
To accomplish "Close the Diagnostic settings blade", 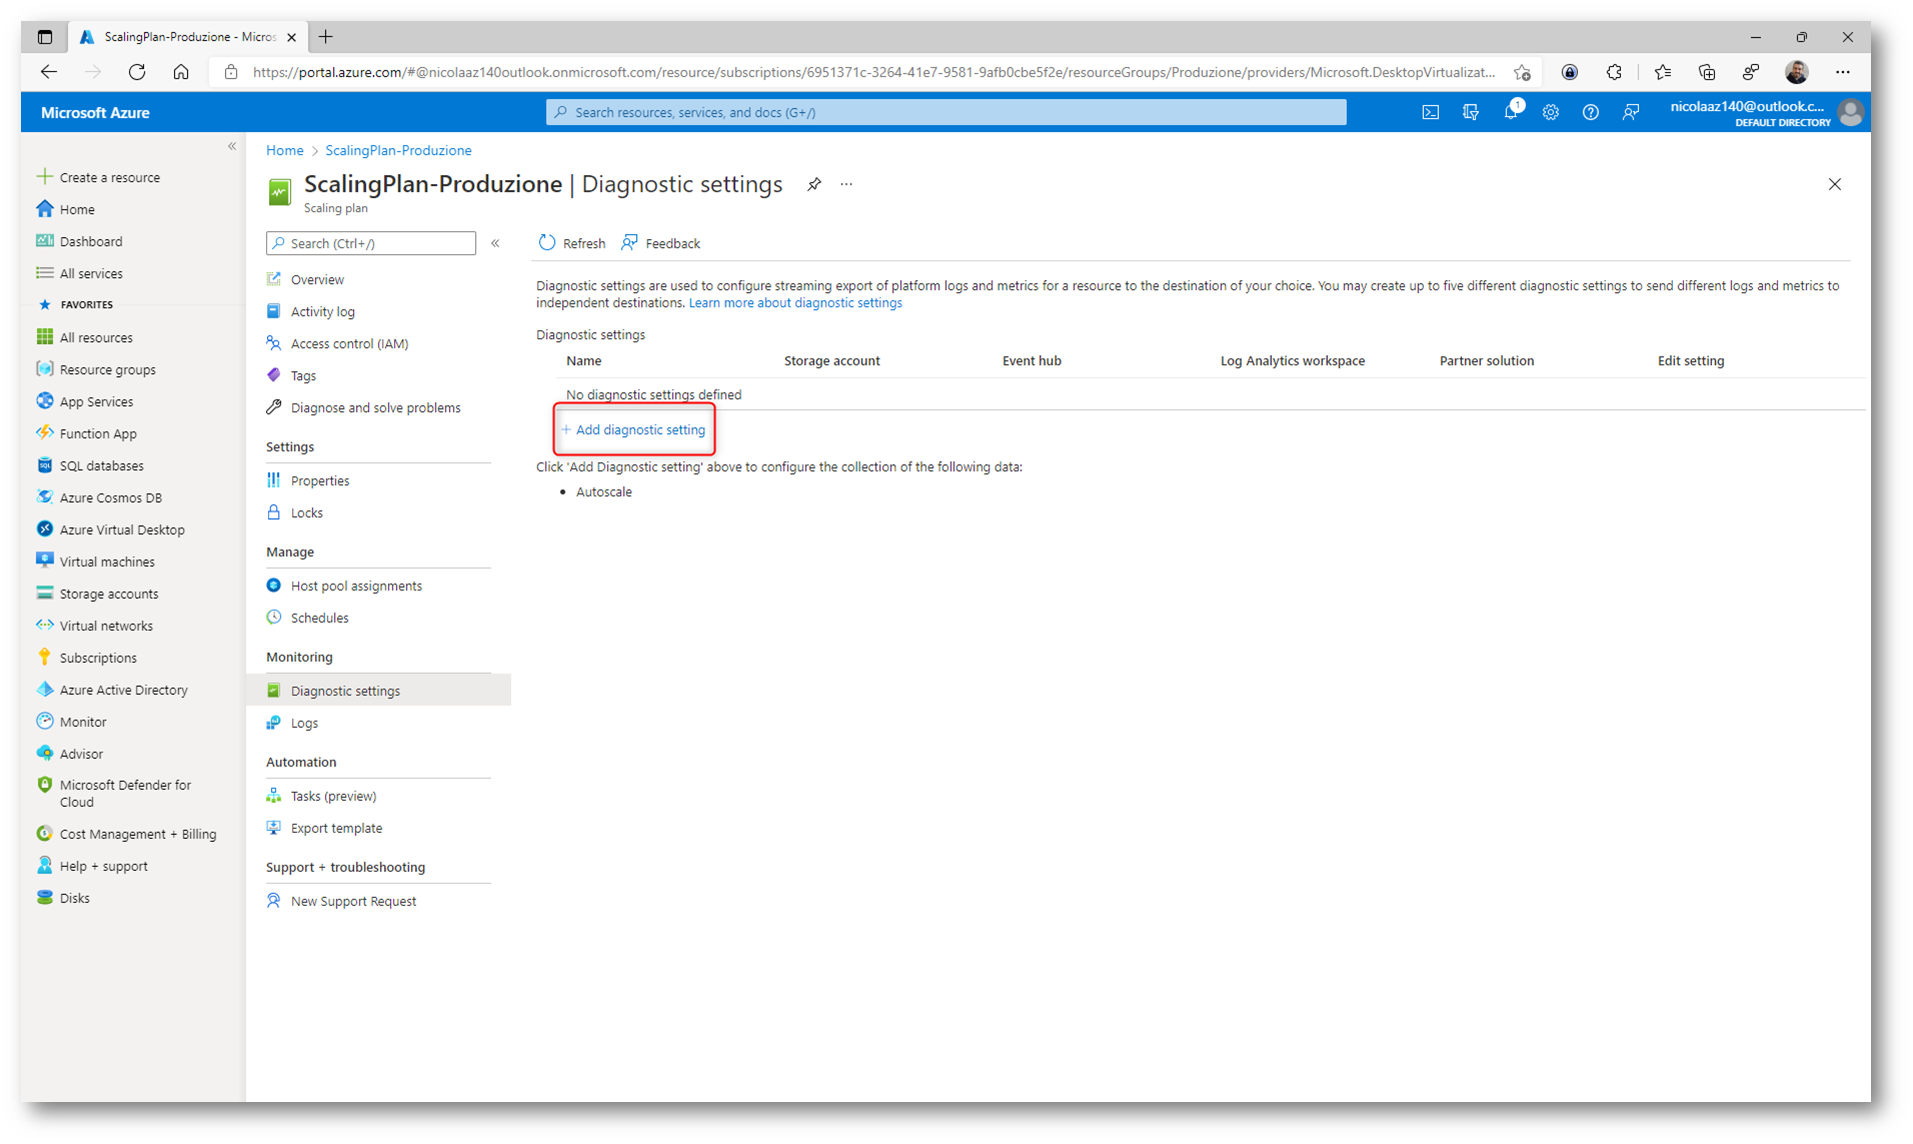I will (x=1834, y=184).
